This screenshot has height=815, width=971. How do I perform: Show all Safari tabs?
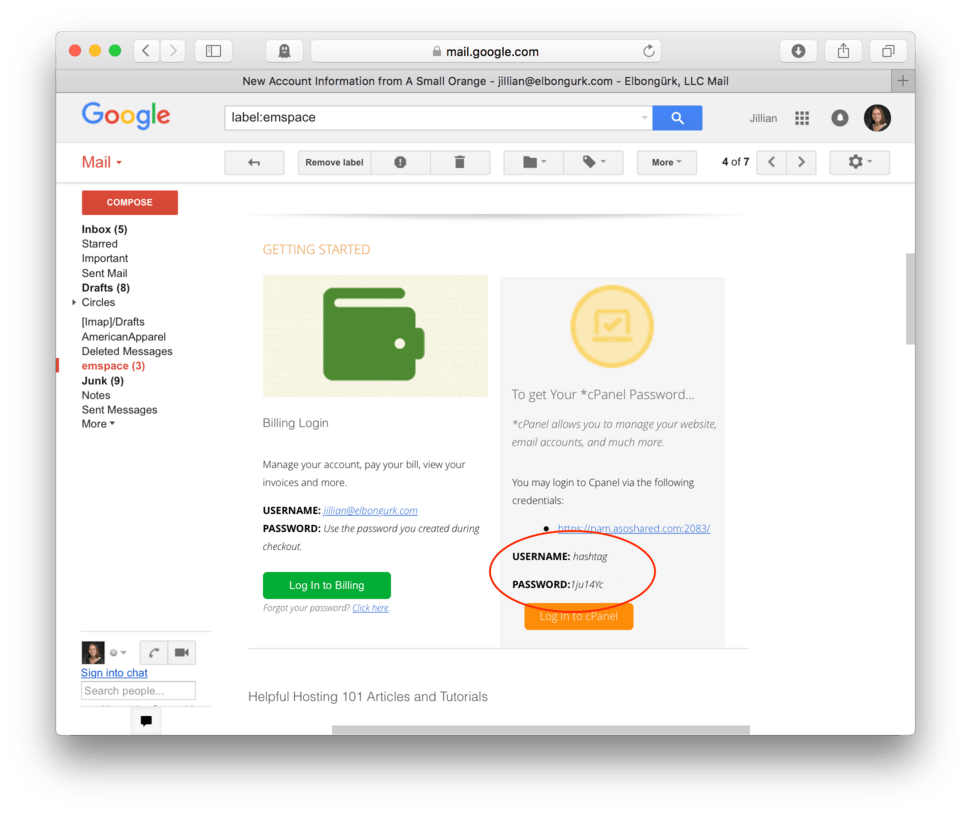(888, 51)
